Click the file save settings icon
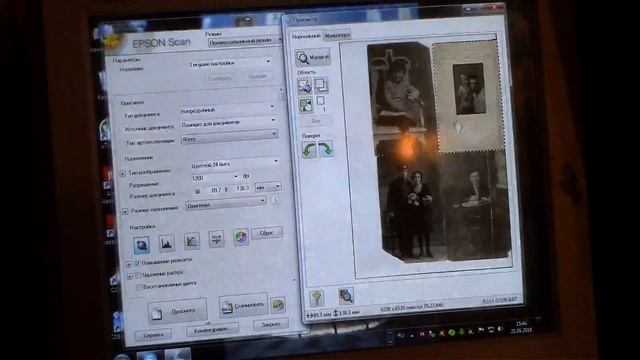This screenshot has height=360, width=640. point(278,304)
